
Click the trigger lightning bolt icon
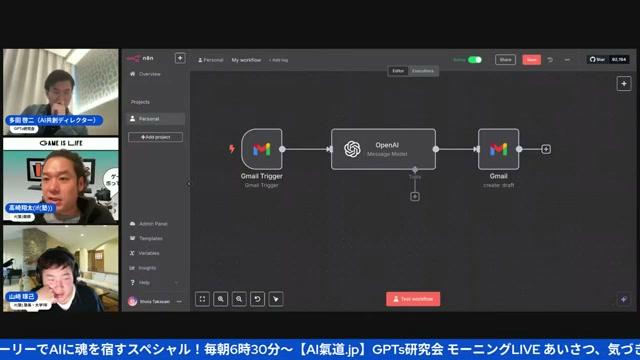tap(232, 149)
